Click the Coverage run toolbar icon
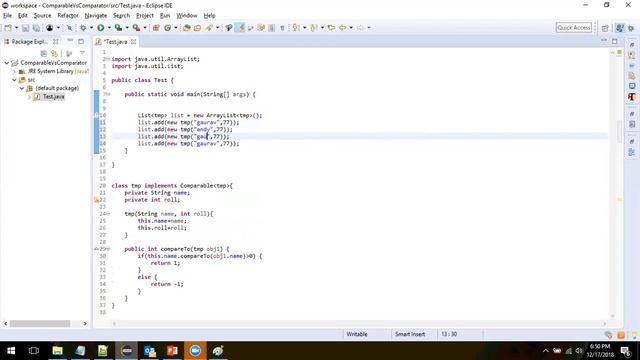640x360 pixels. coord(118,28)
